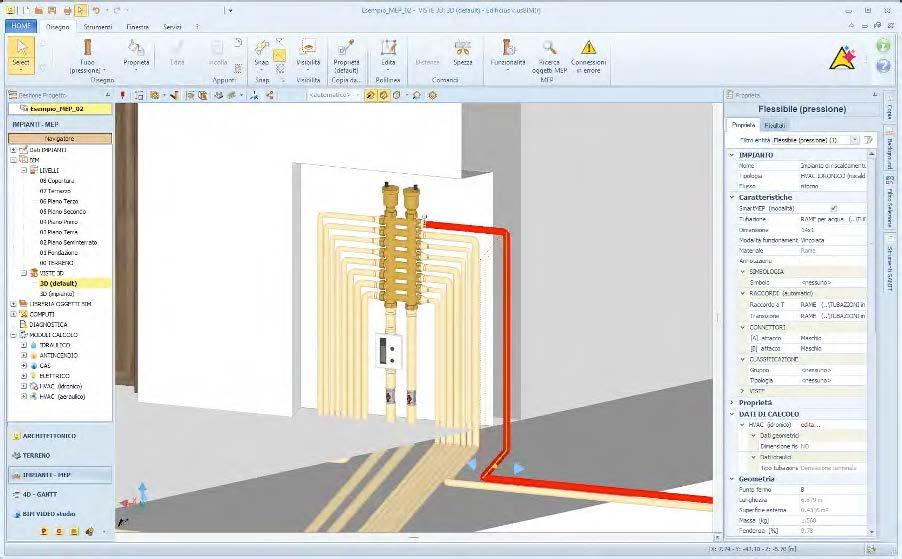Toggle the first highlighted view-mode button

click(372, 95)
